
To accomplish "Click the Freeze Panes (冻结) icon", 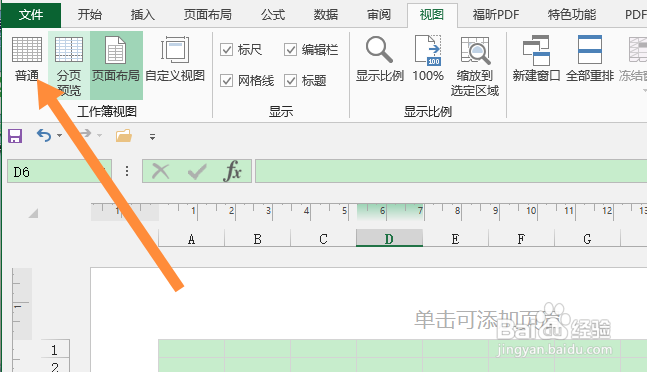I will pos(637,50).
